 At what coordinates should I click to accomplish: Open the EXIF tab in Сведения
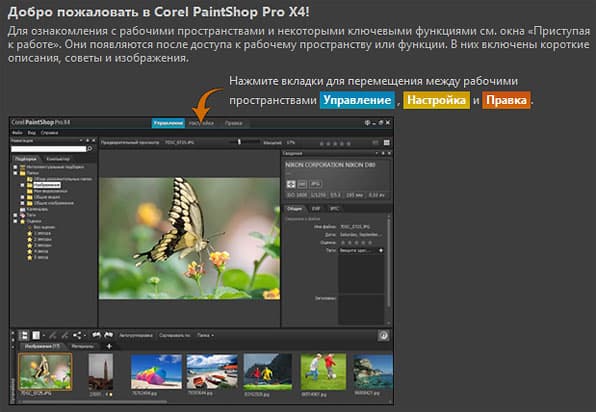point(316,209)
